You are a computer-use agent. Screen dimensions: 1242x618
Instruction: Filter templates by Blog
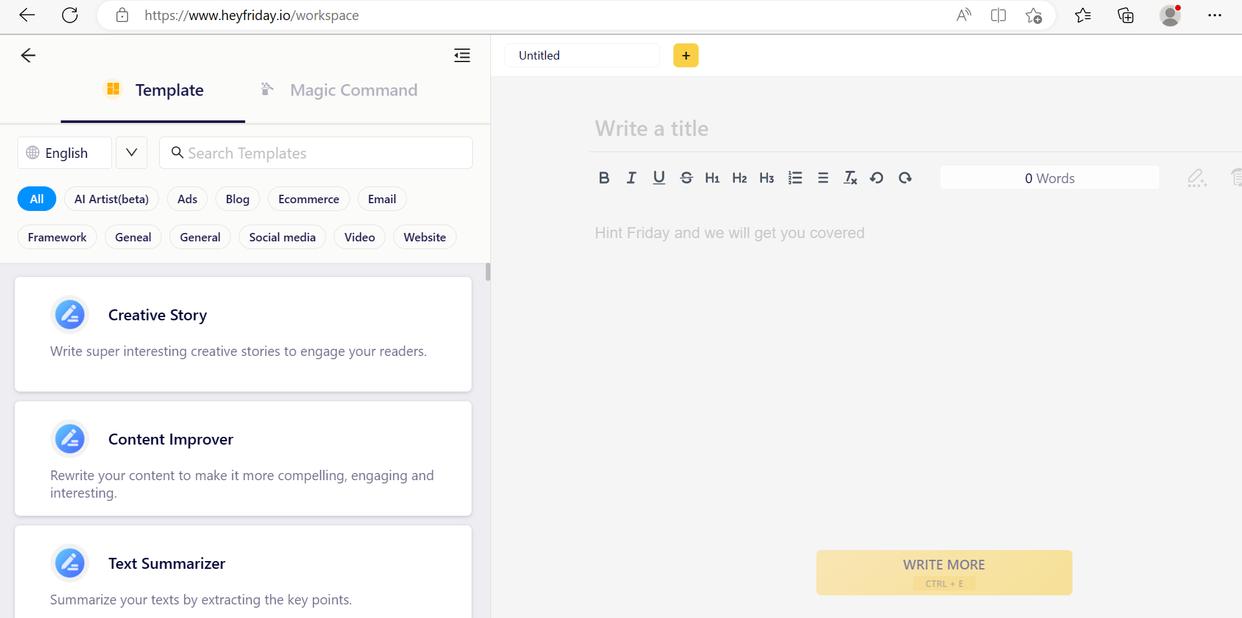pos(238,199)
